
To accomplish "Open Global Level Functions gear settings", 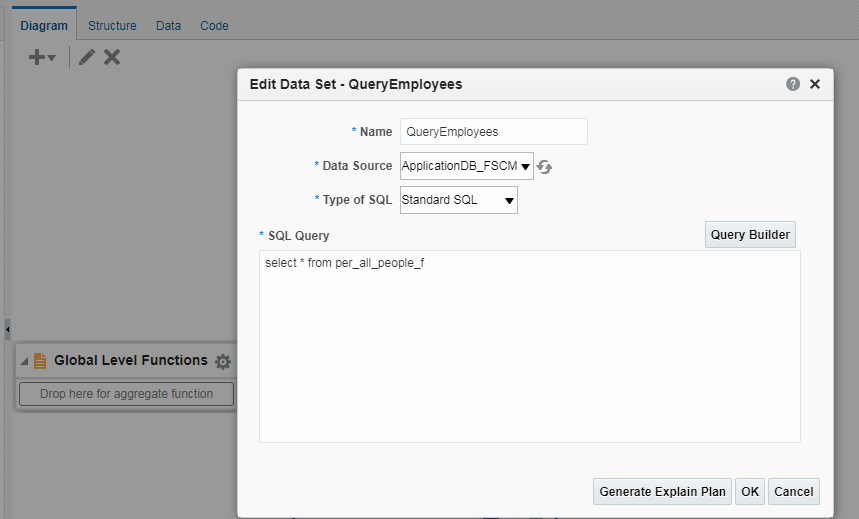I will 223,362.
